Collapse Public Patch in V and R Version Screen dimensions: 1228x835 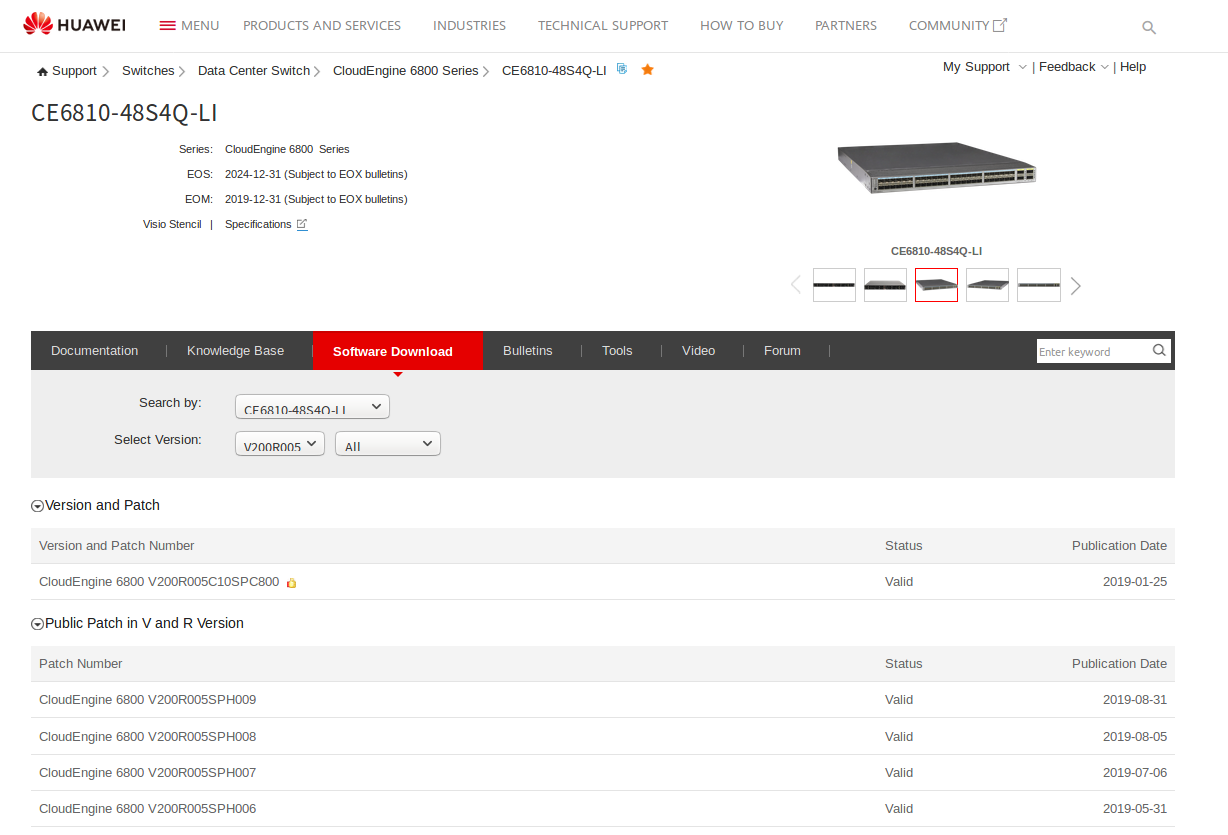tap(38, 624)
